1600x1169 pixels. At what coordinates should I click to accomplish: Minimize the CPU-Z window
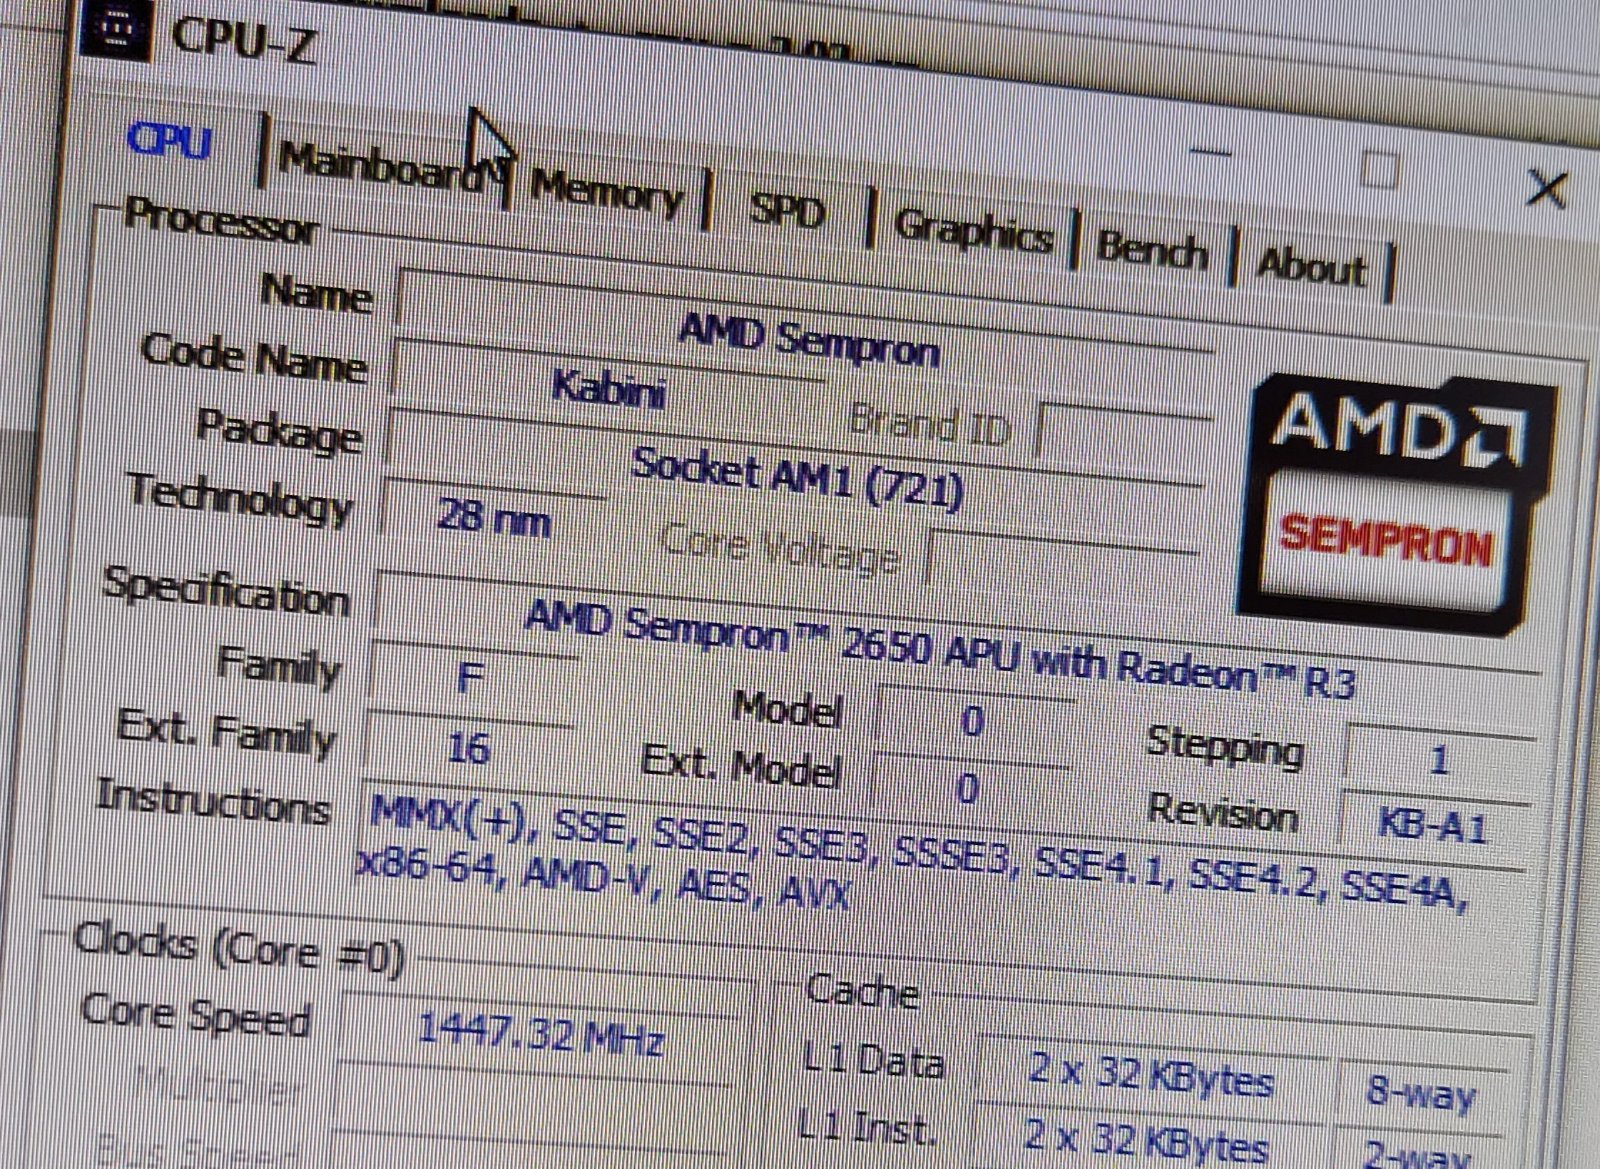1211,152
